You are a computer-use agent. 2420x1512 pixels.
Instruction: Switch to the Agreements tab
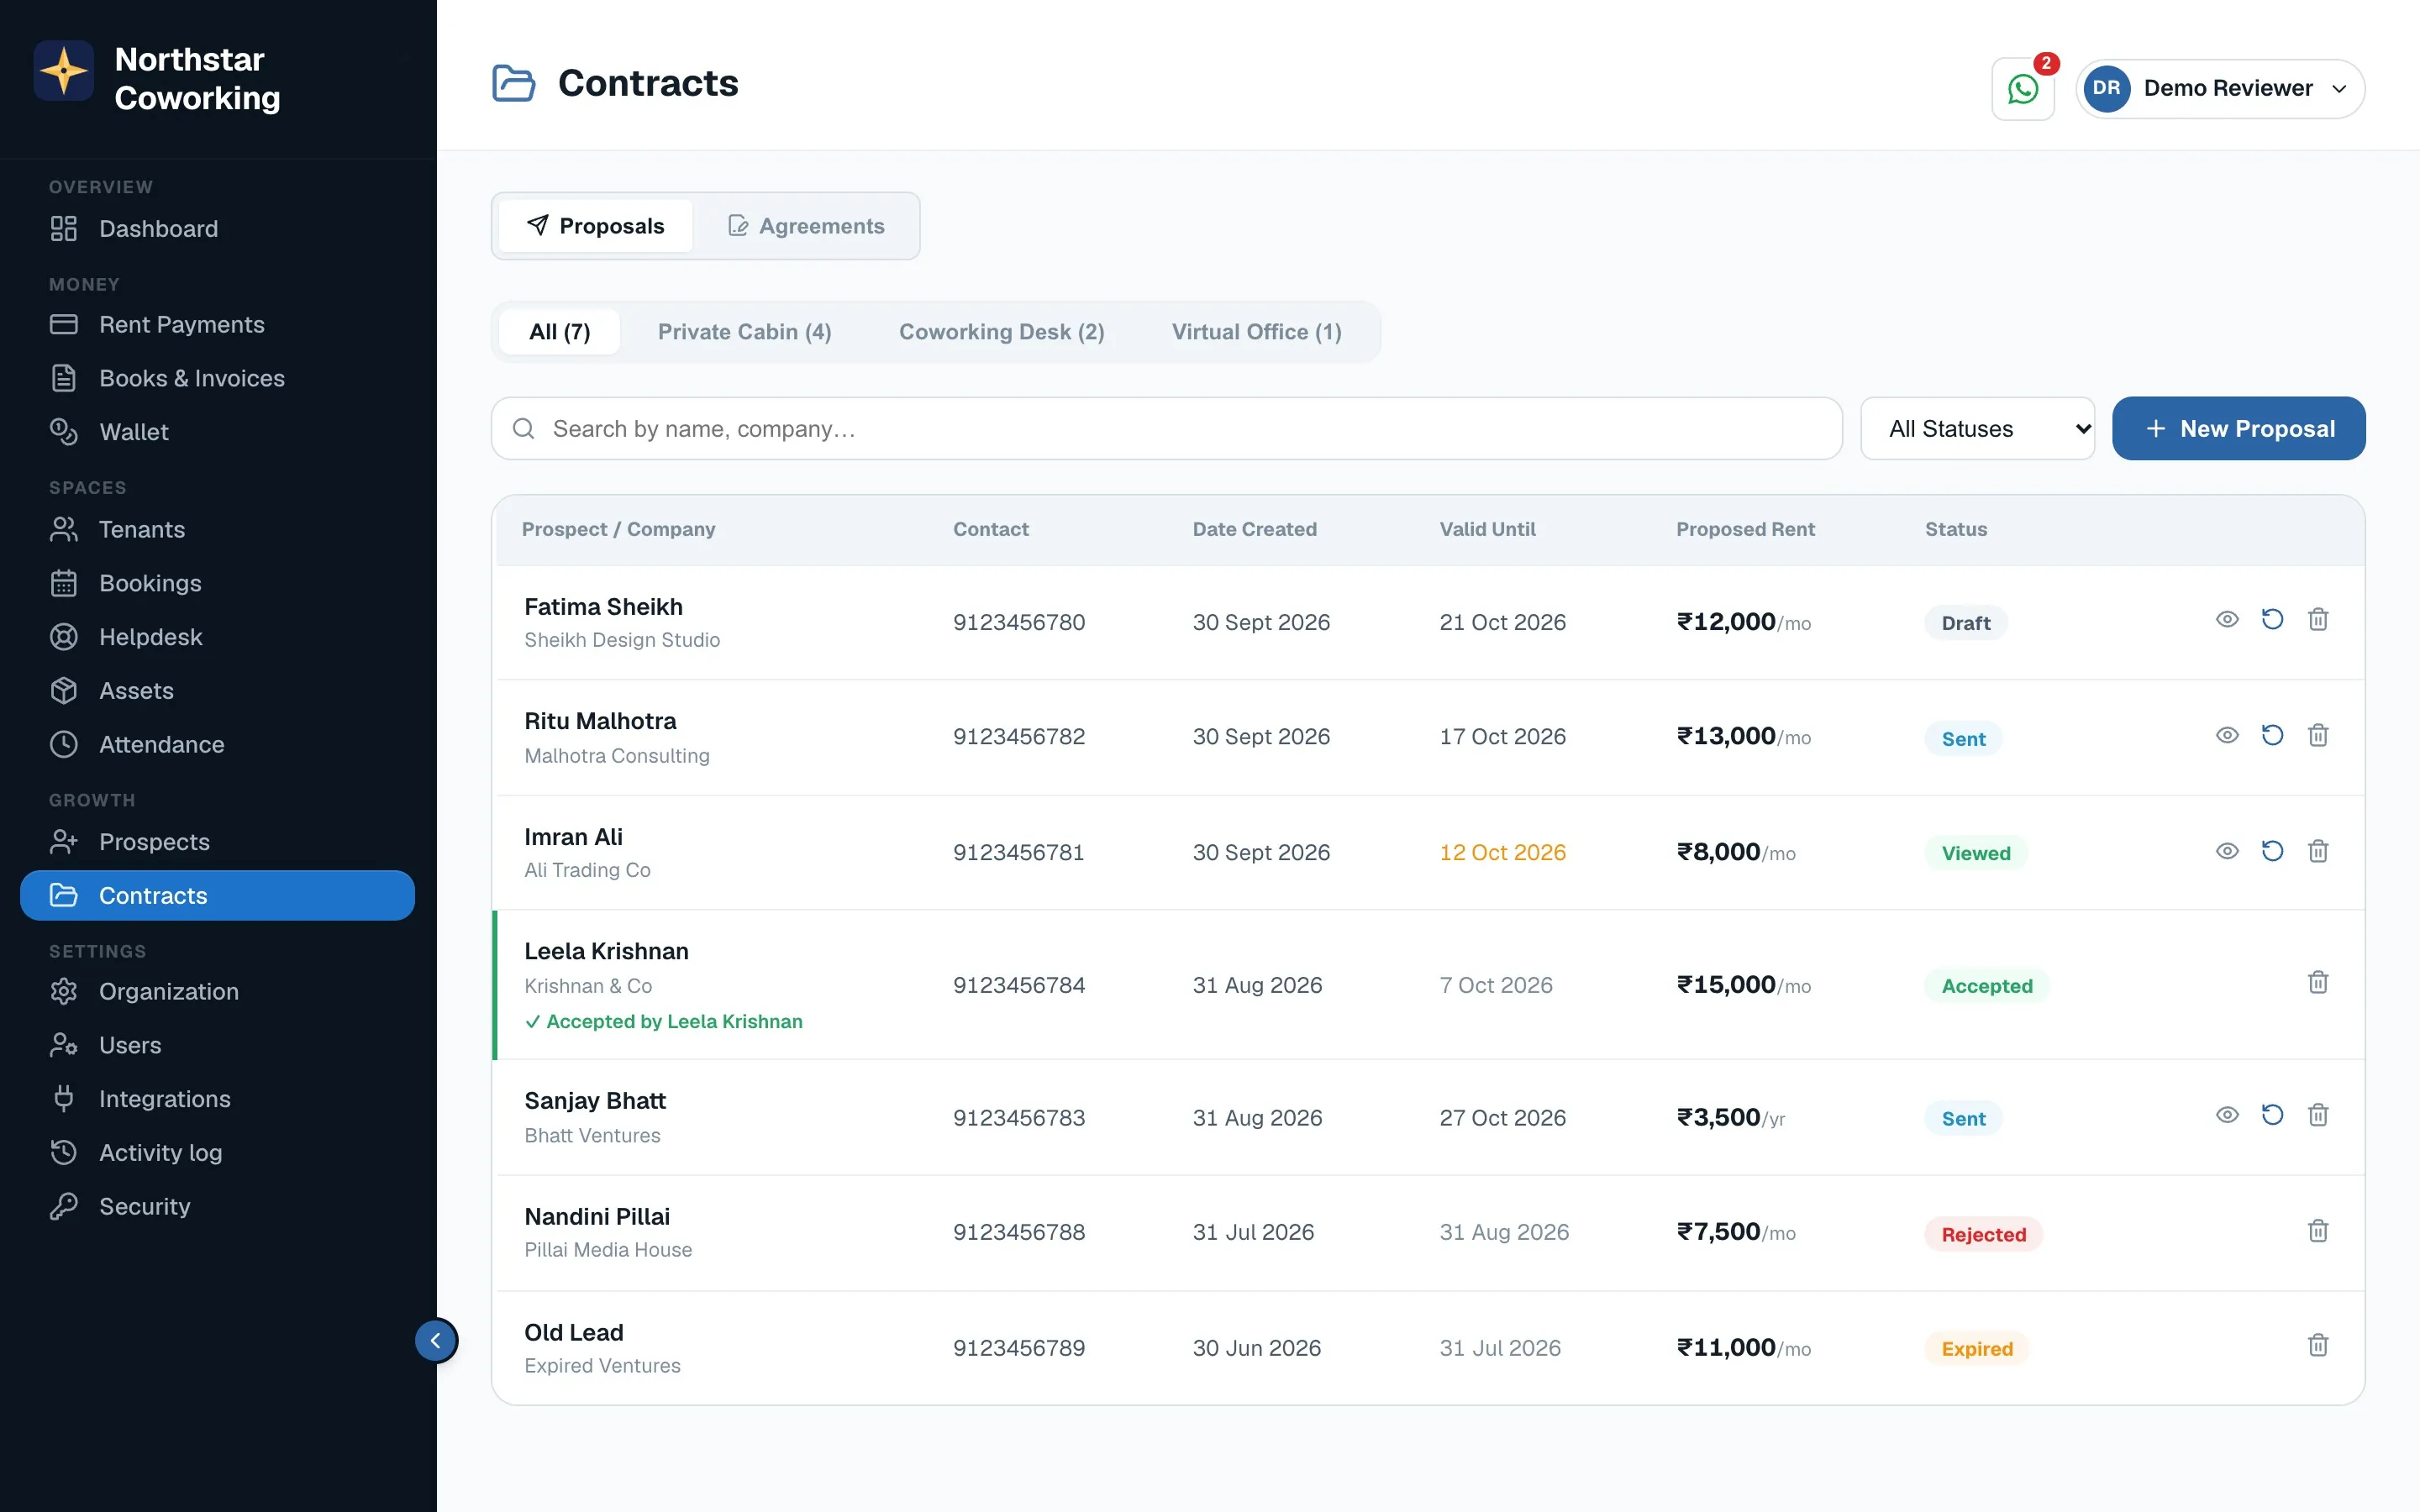point(806,226)
